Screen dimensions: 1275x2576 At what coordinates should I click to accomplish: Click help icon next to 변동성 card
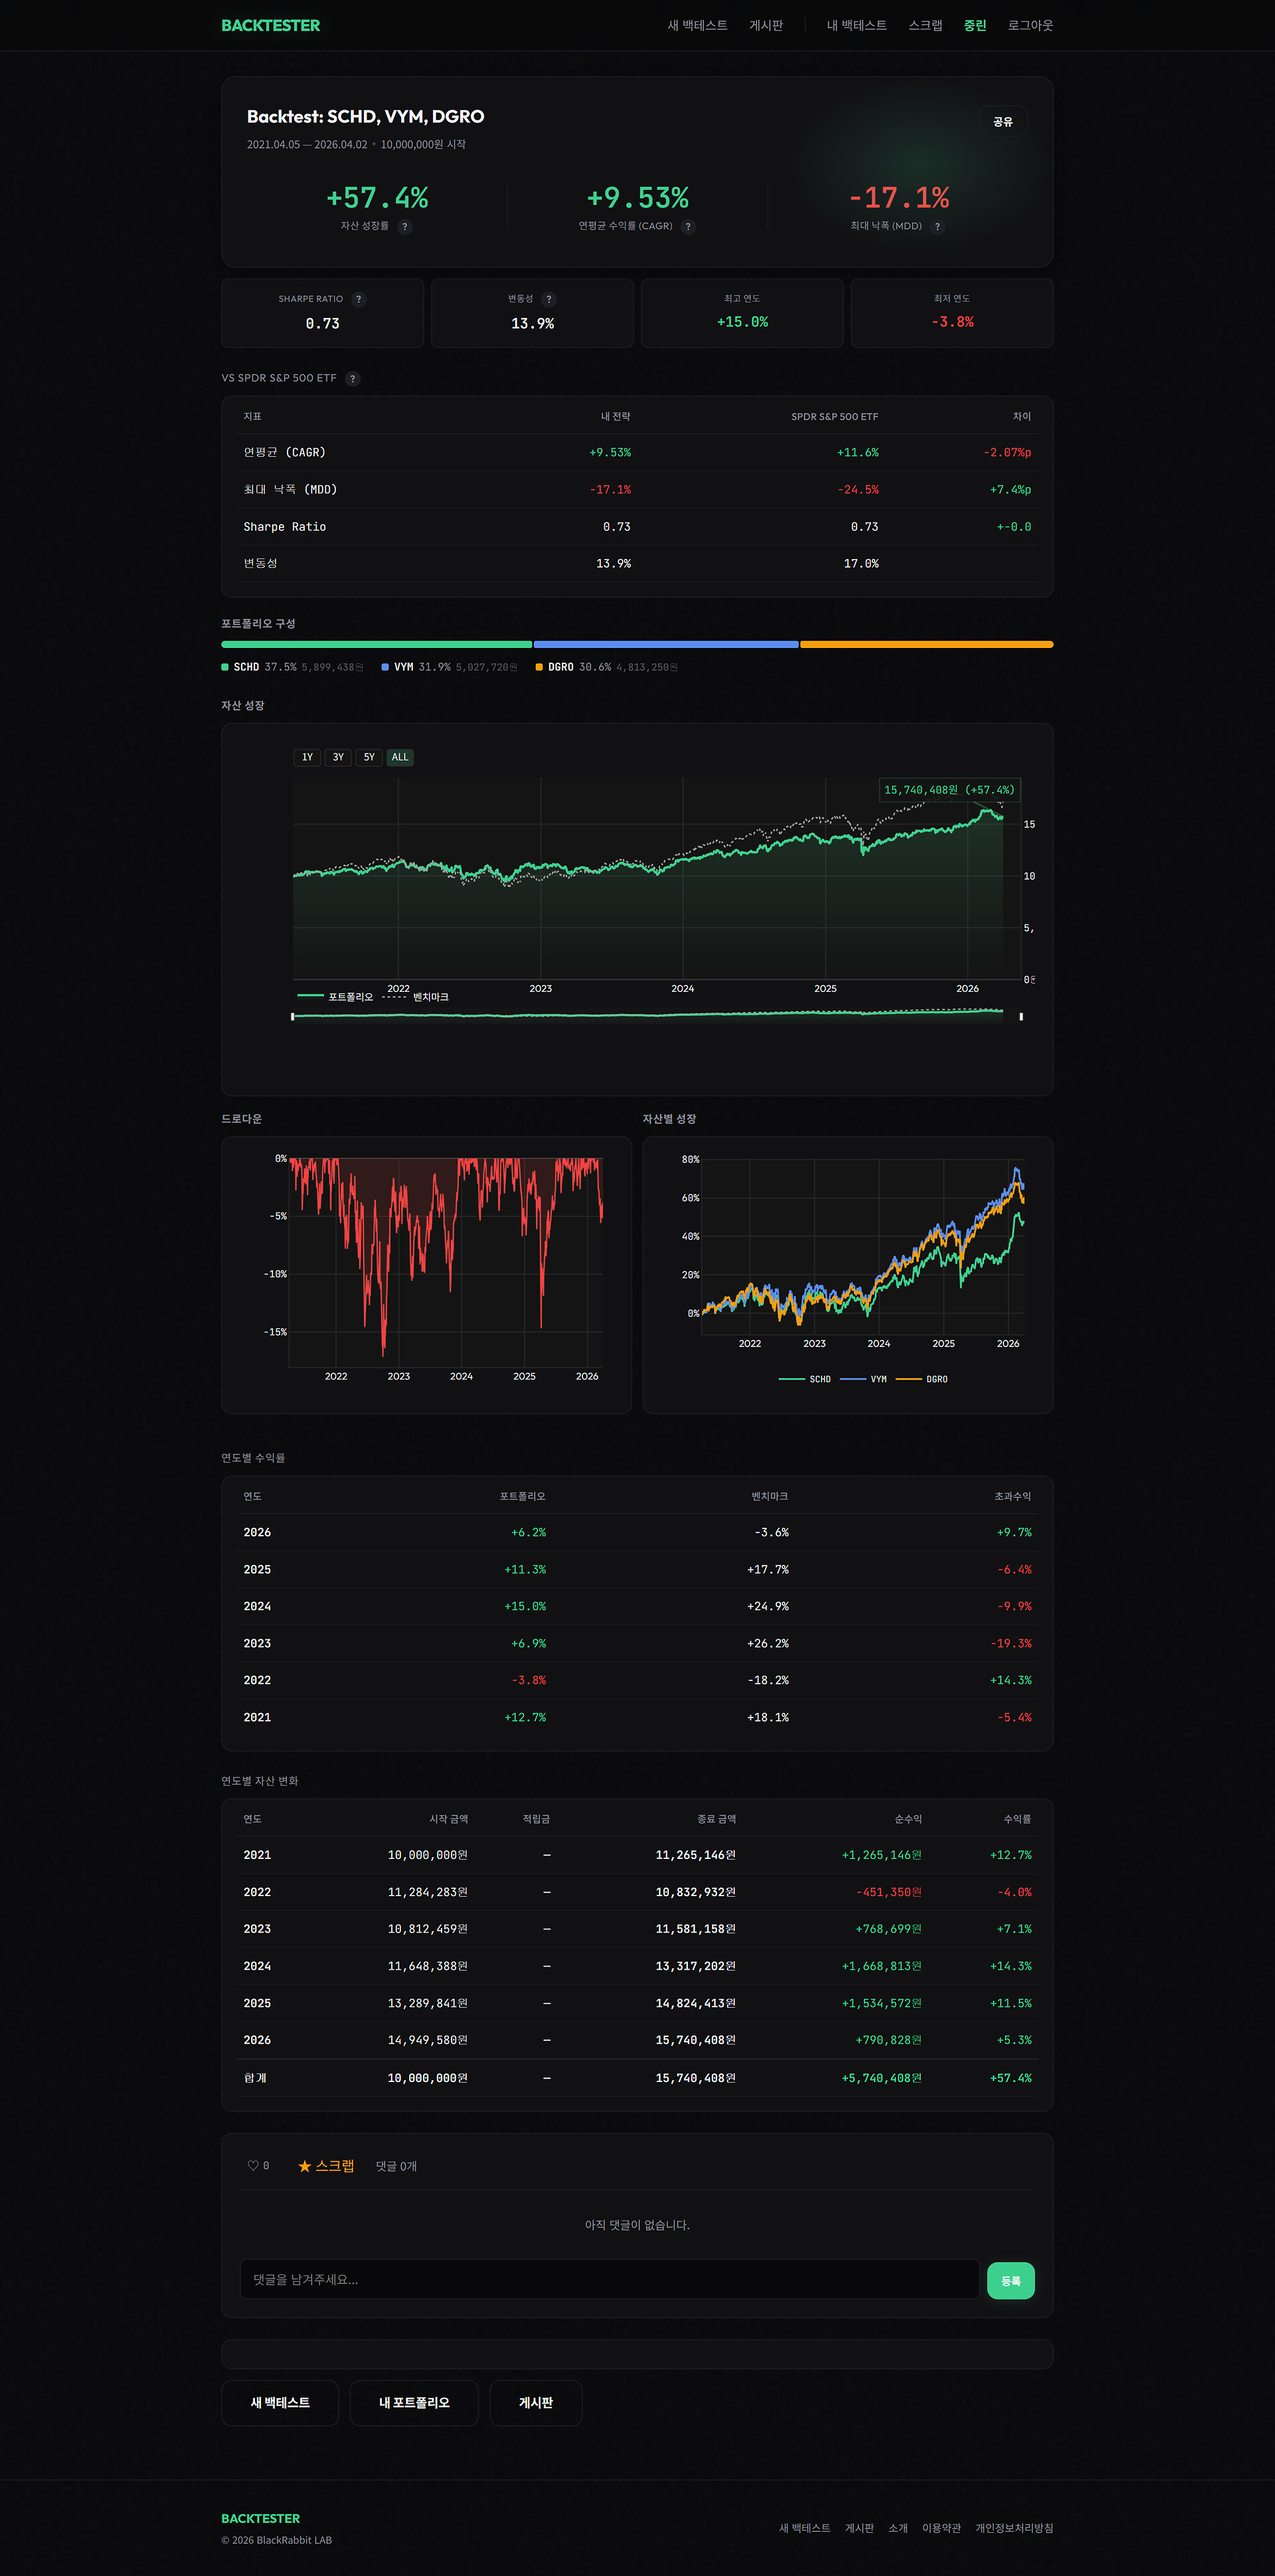click(548, 299)
